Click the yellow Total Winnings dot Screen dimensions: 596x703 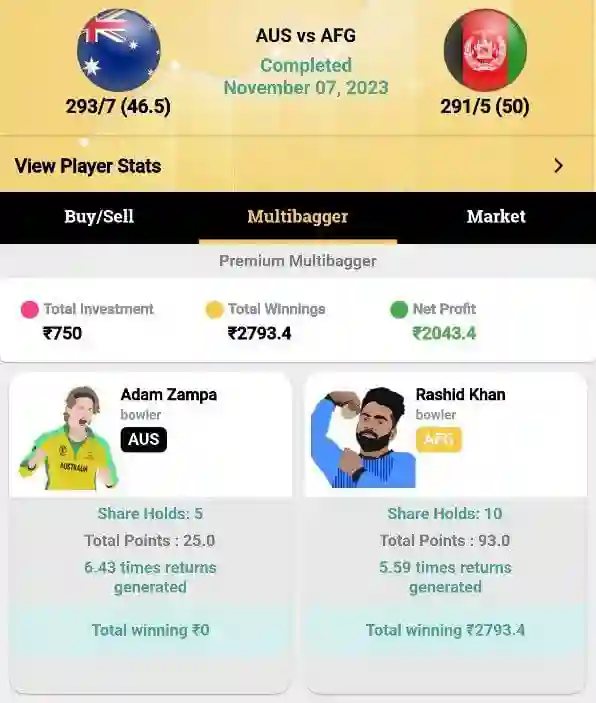[214, 309]
